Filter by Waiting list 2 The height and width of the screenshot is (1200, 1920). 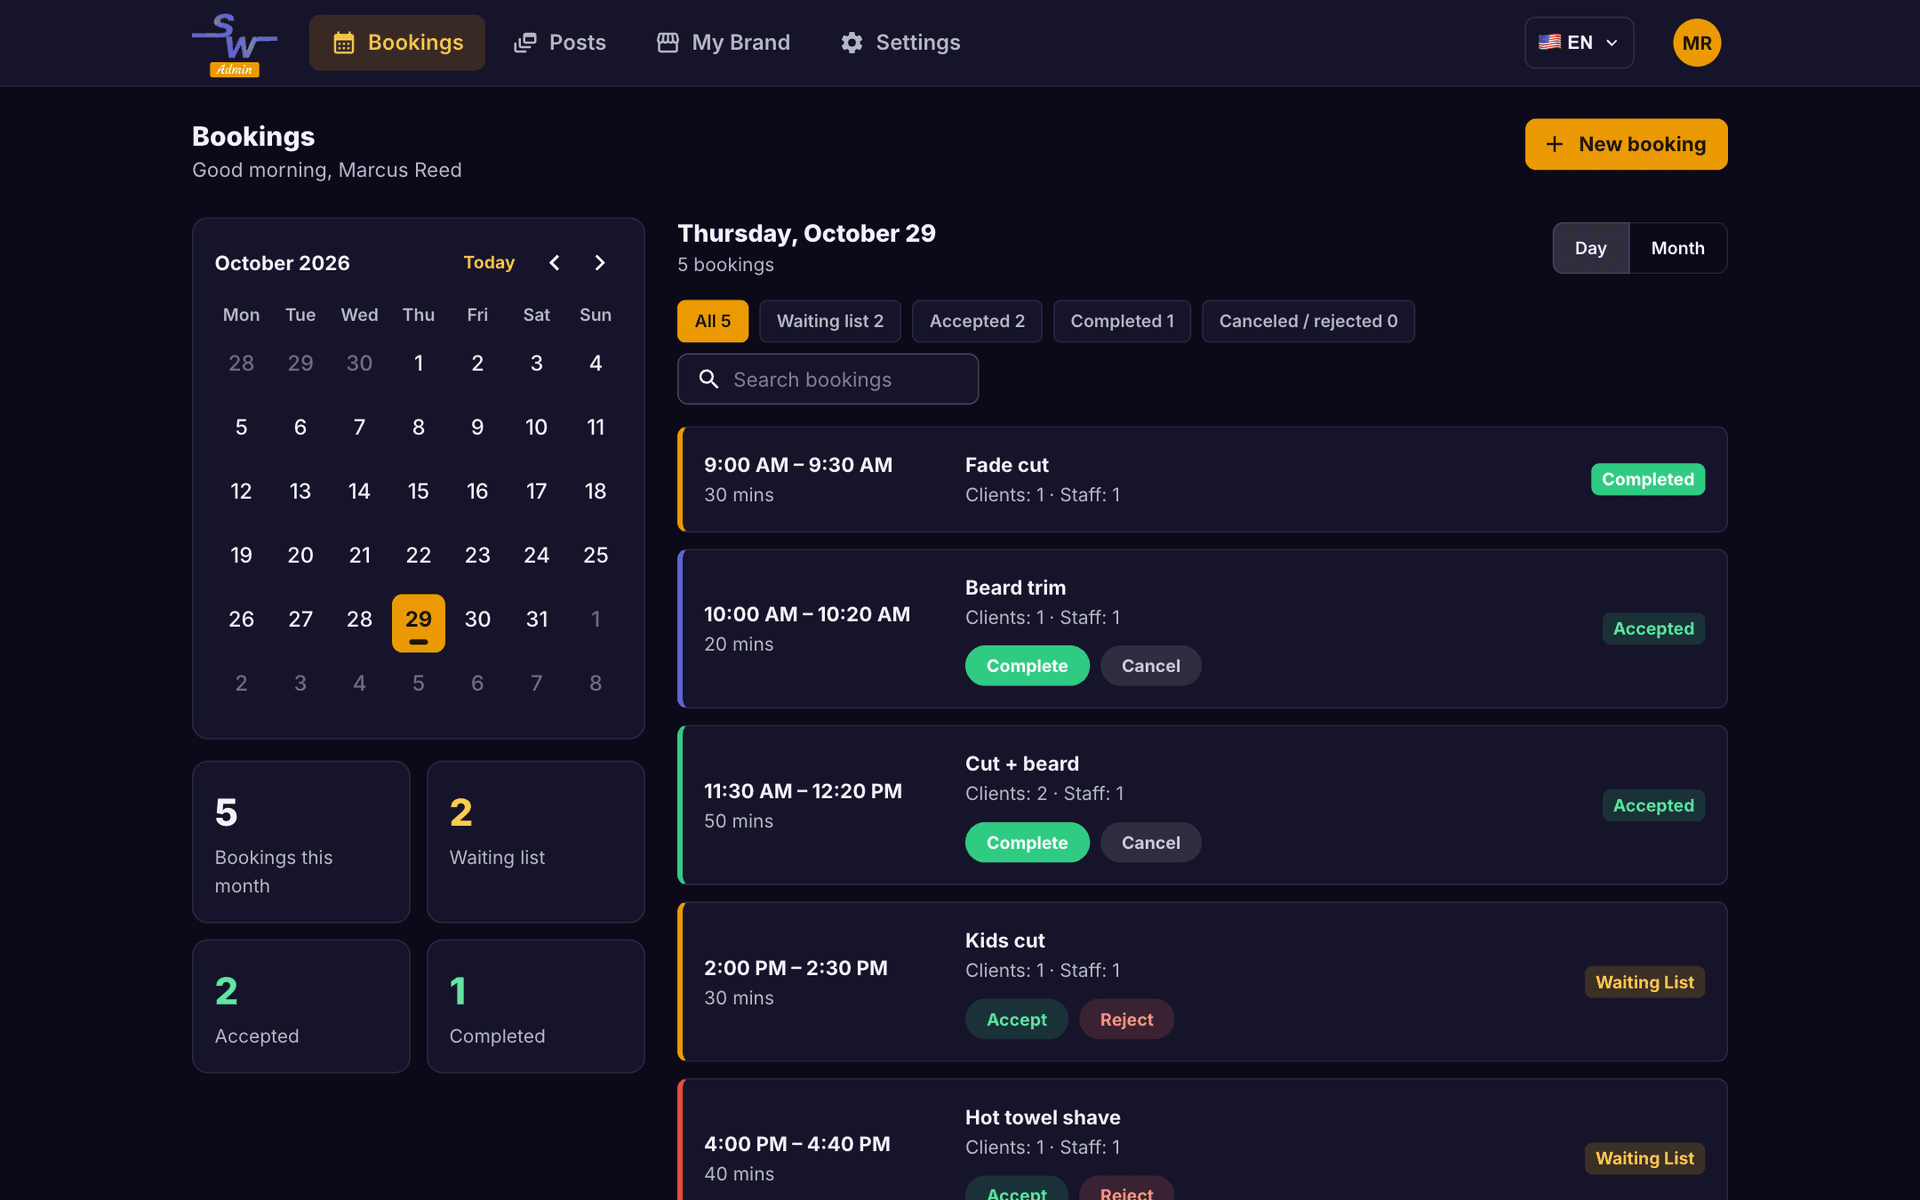tap(830, 321)
